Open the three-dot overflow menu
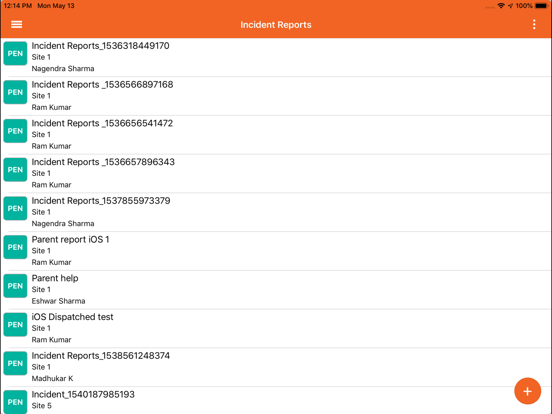Viewport: 552px width, 414px height. pos(534,24)
